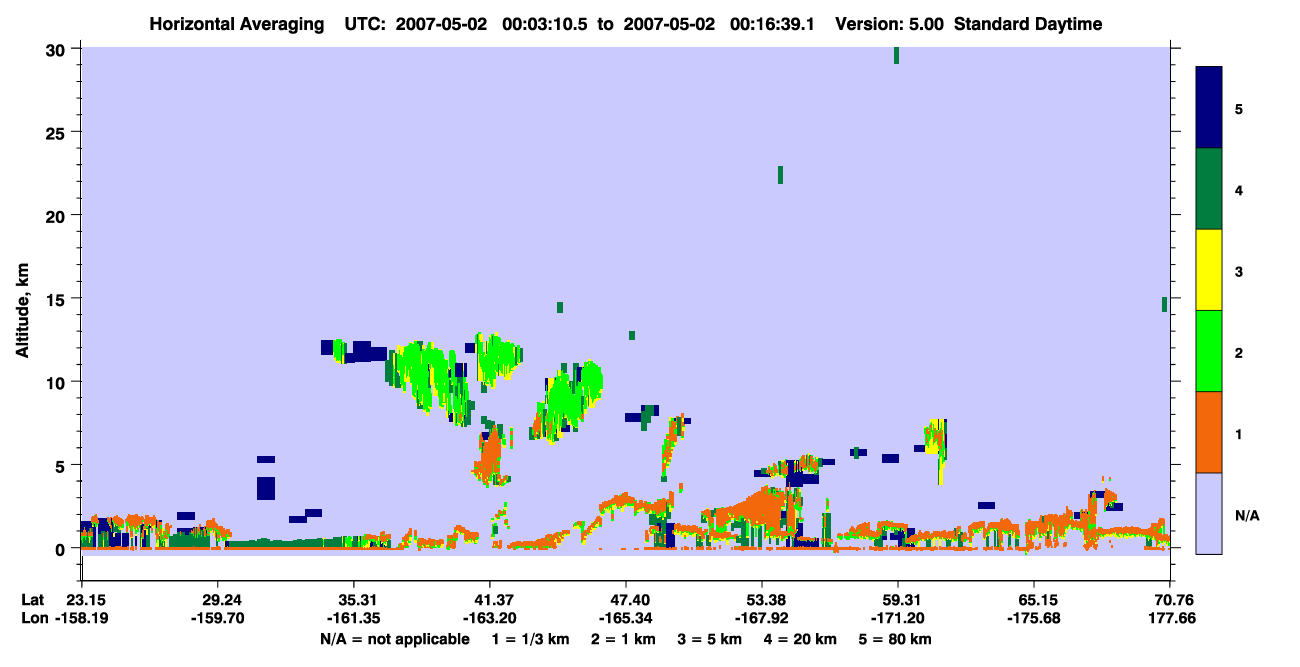
Task: Click latitude value 35.31
Action: pos(354,600)
